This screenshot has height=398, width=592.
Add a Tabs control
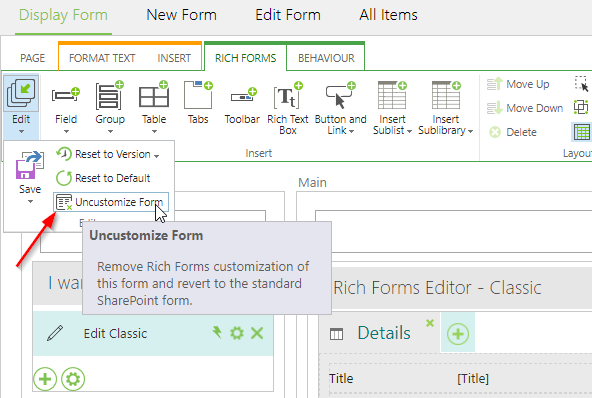click(x=198, y=102)
